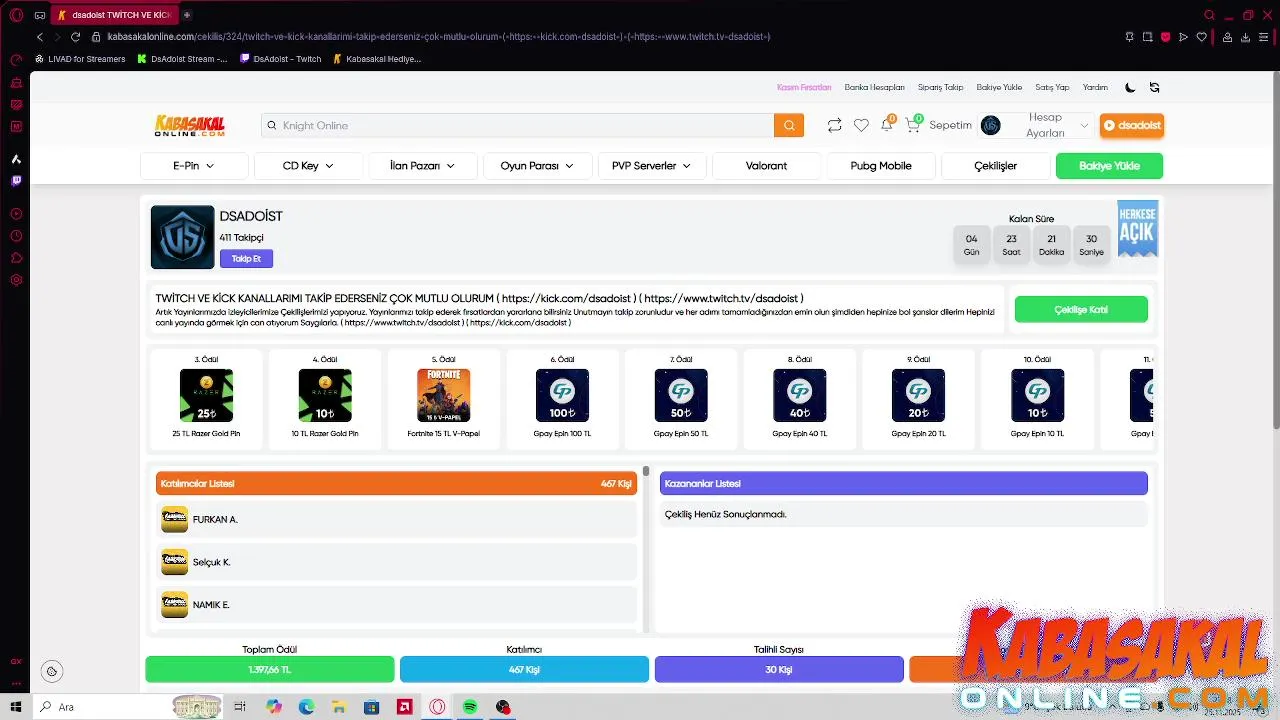Image resolution: width=1280 pixels, height=720 pixels.
Task: Open the DsAdoist - Twitch bookmark
Action: pos(280,59)
